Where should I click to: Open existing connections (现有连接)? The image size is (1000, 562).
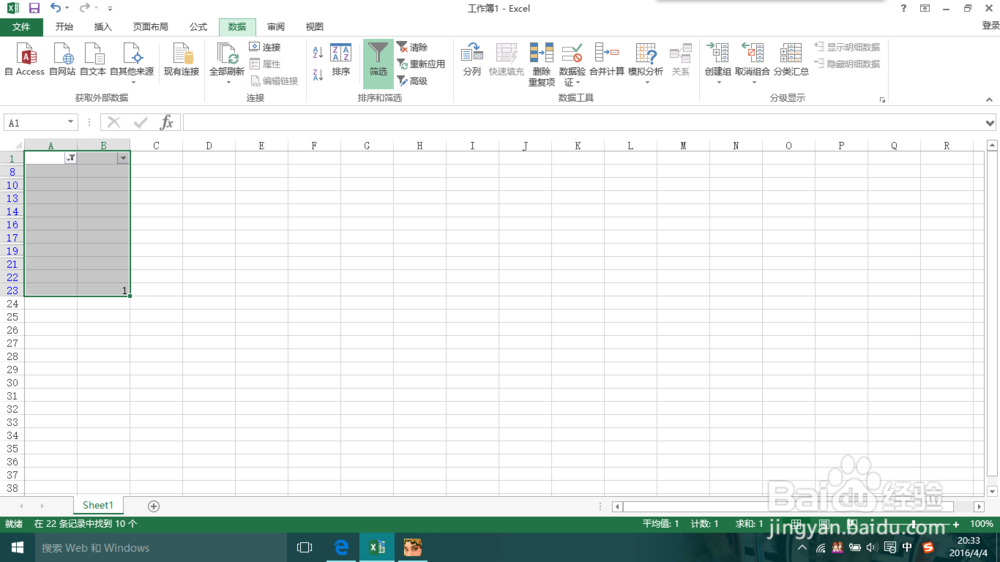coord(181,60)
